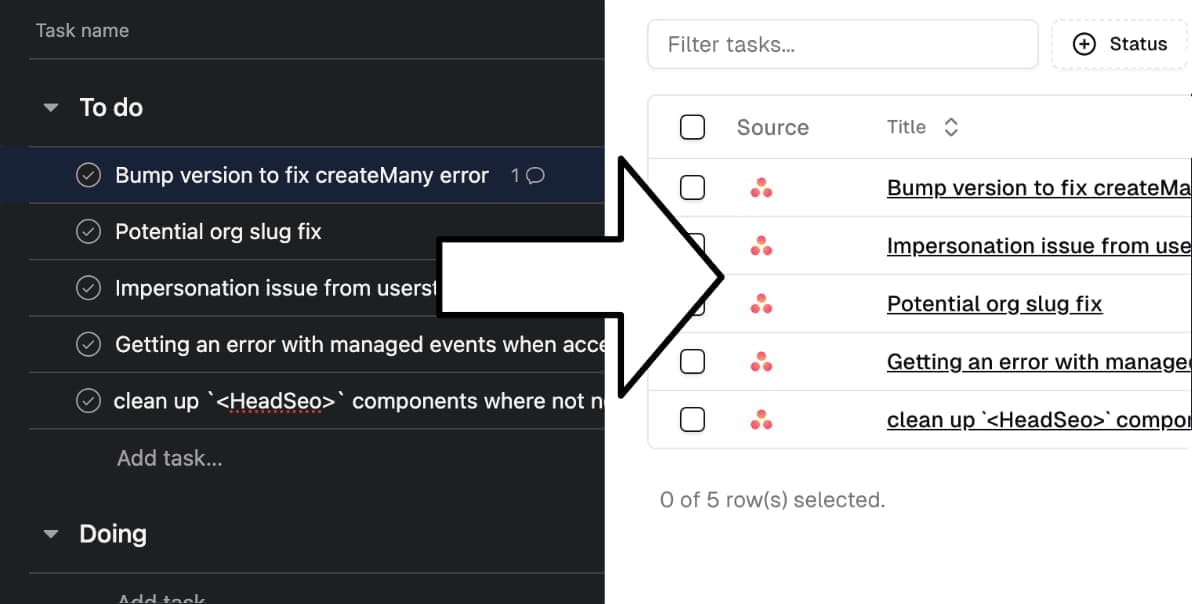The height and width of the screenshot is (604, 1192).
Task: Complete the 'Getting an error with managed events' task
Action: [x=89, y=345]
